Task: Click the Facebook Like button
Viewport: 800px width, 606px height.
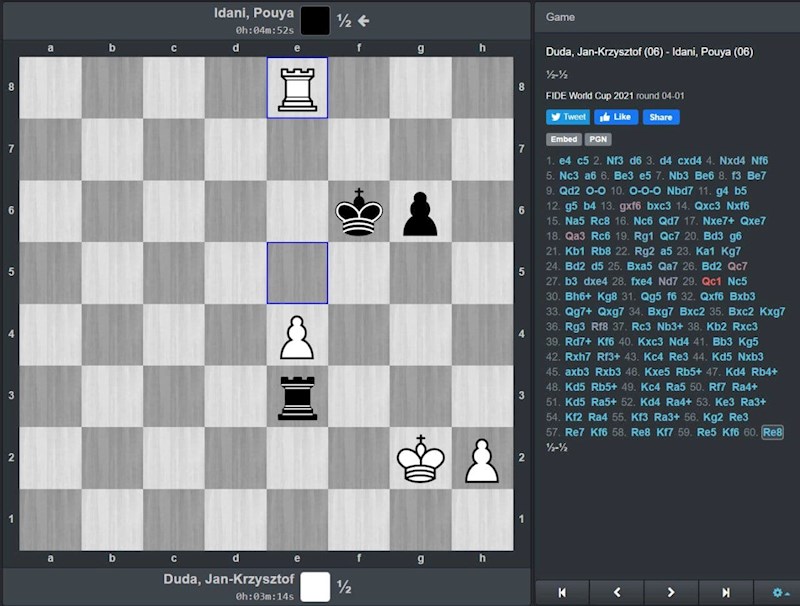Action: (x=616, y=117)
